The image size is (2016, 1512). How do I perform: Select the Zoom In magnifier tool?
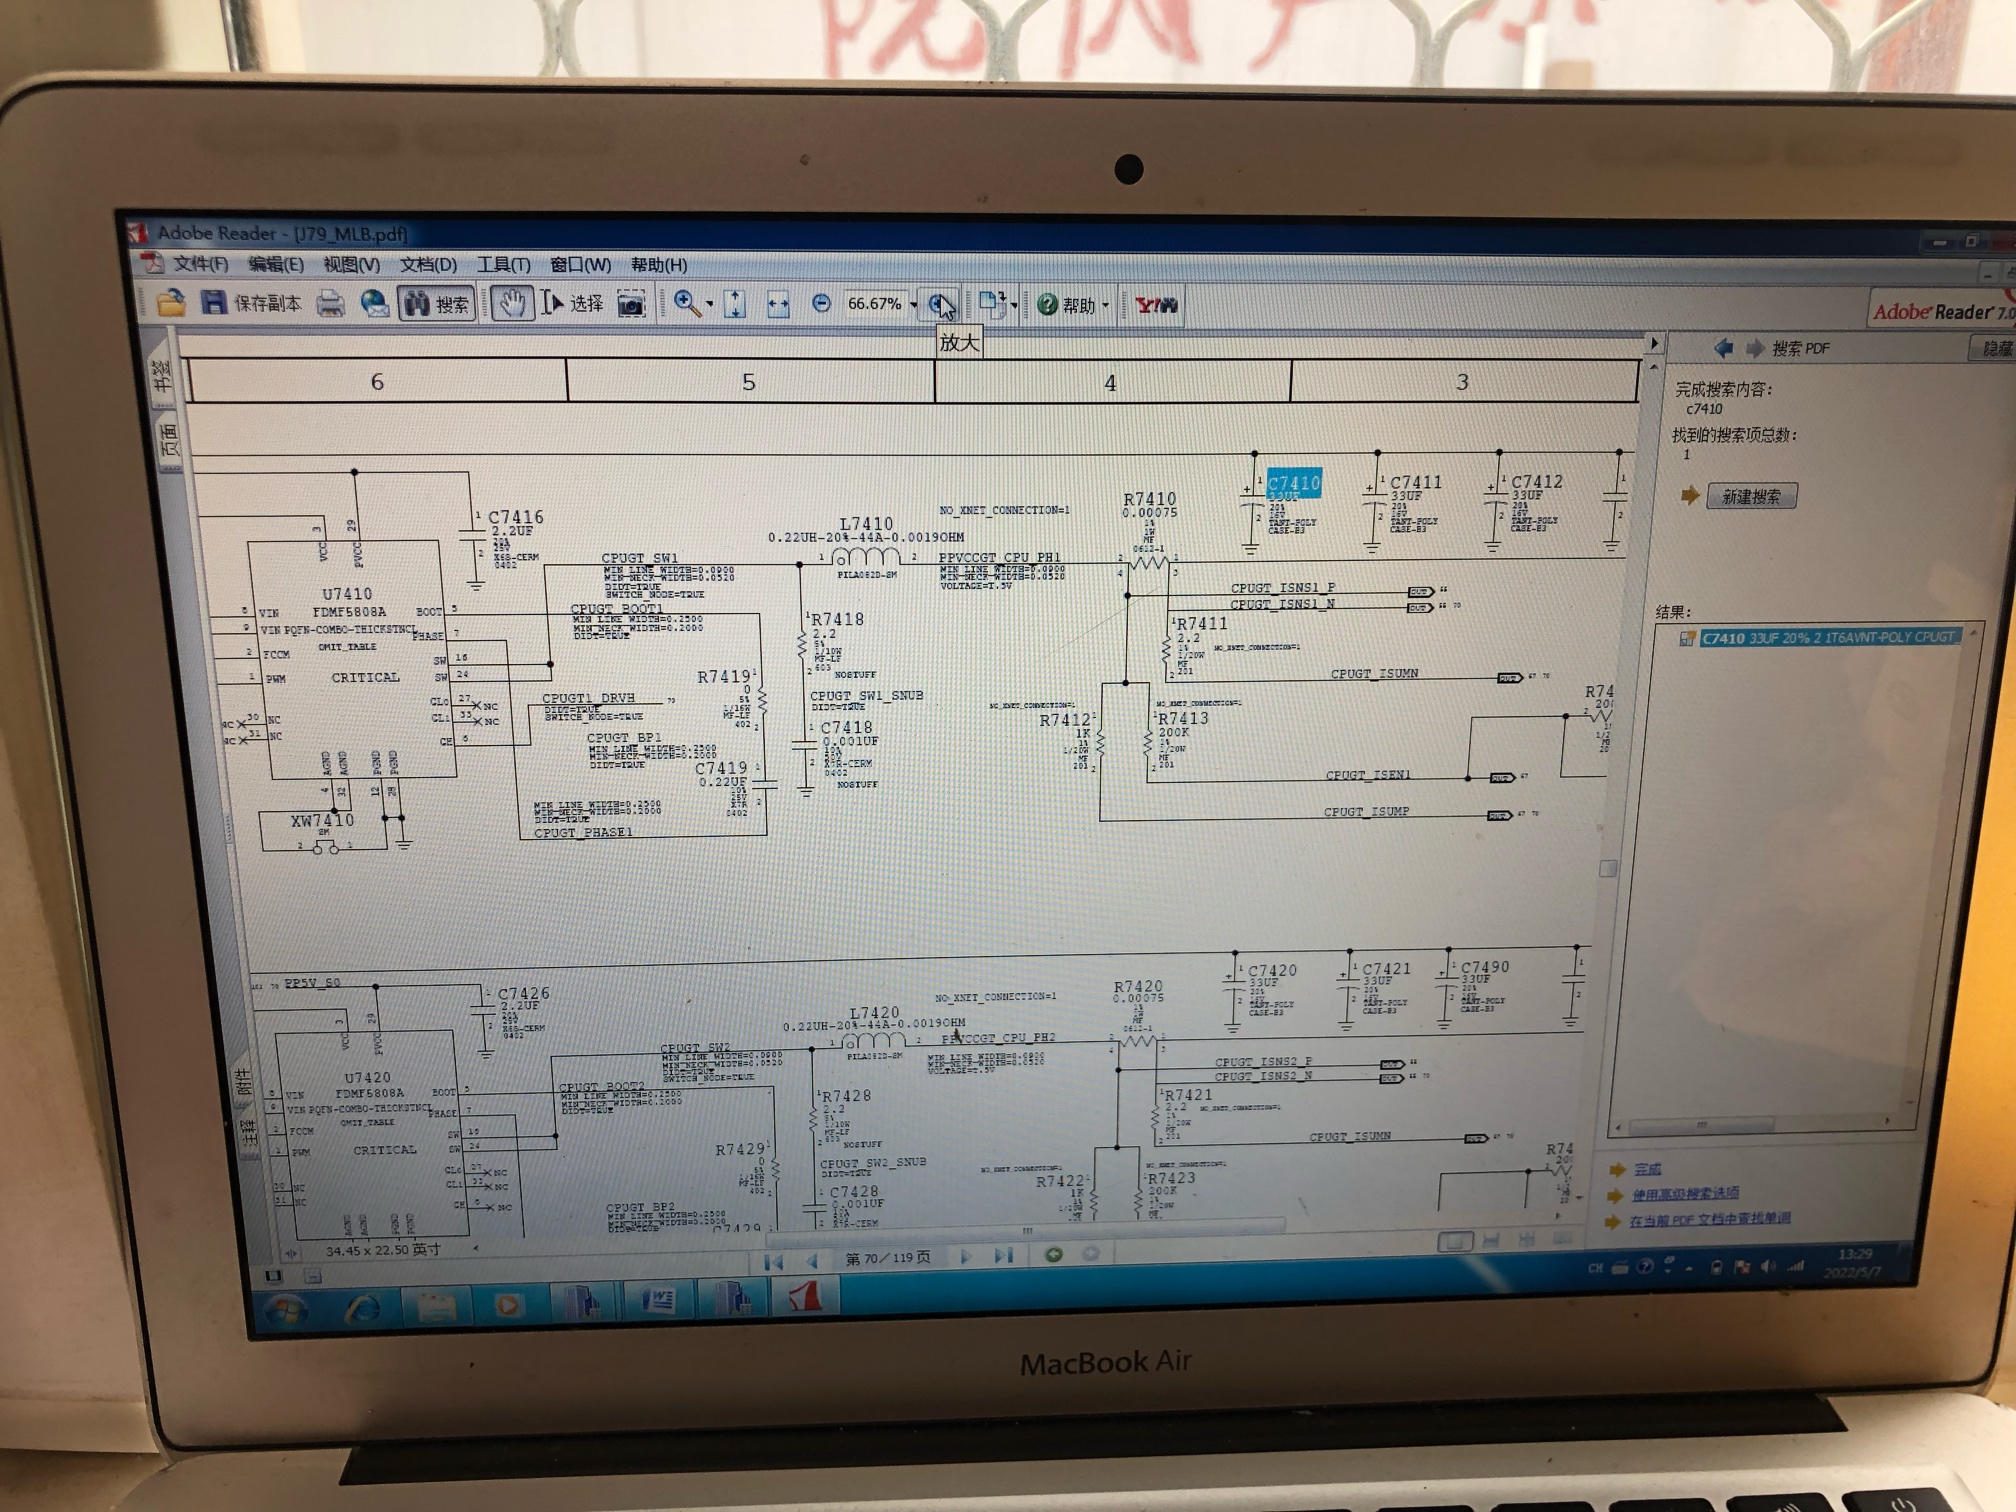click(686, 303)
